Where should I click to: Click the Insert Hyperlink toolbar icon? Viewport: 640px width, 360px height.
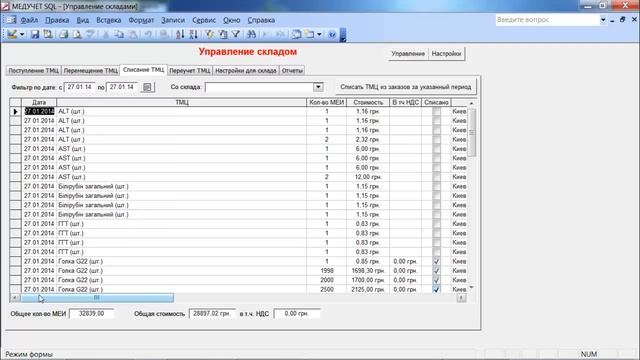point(164,34)
